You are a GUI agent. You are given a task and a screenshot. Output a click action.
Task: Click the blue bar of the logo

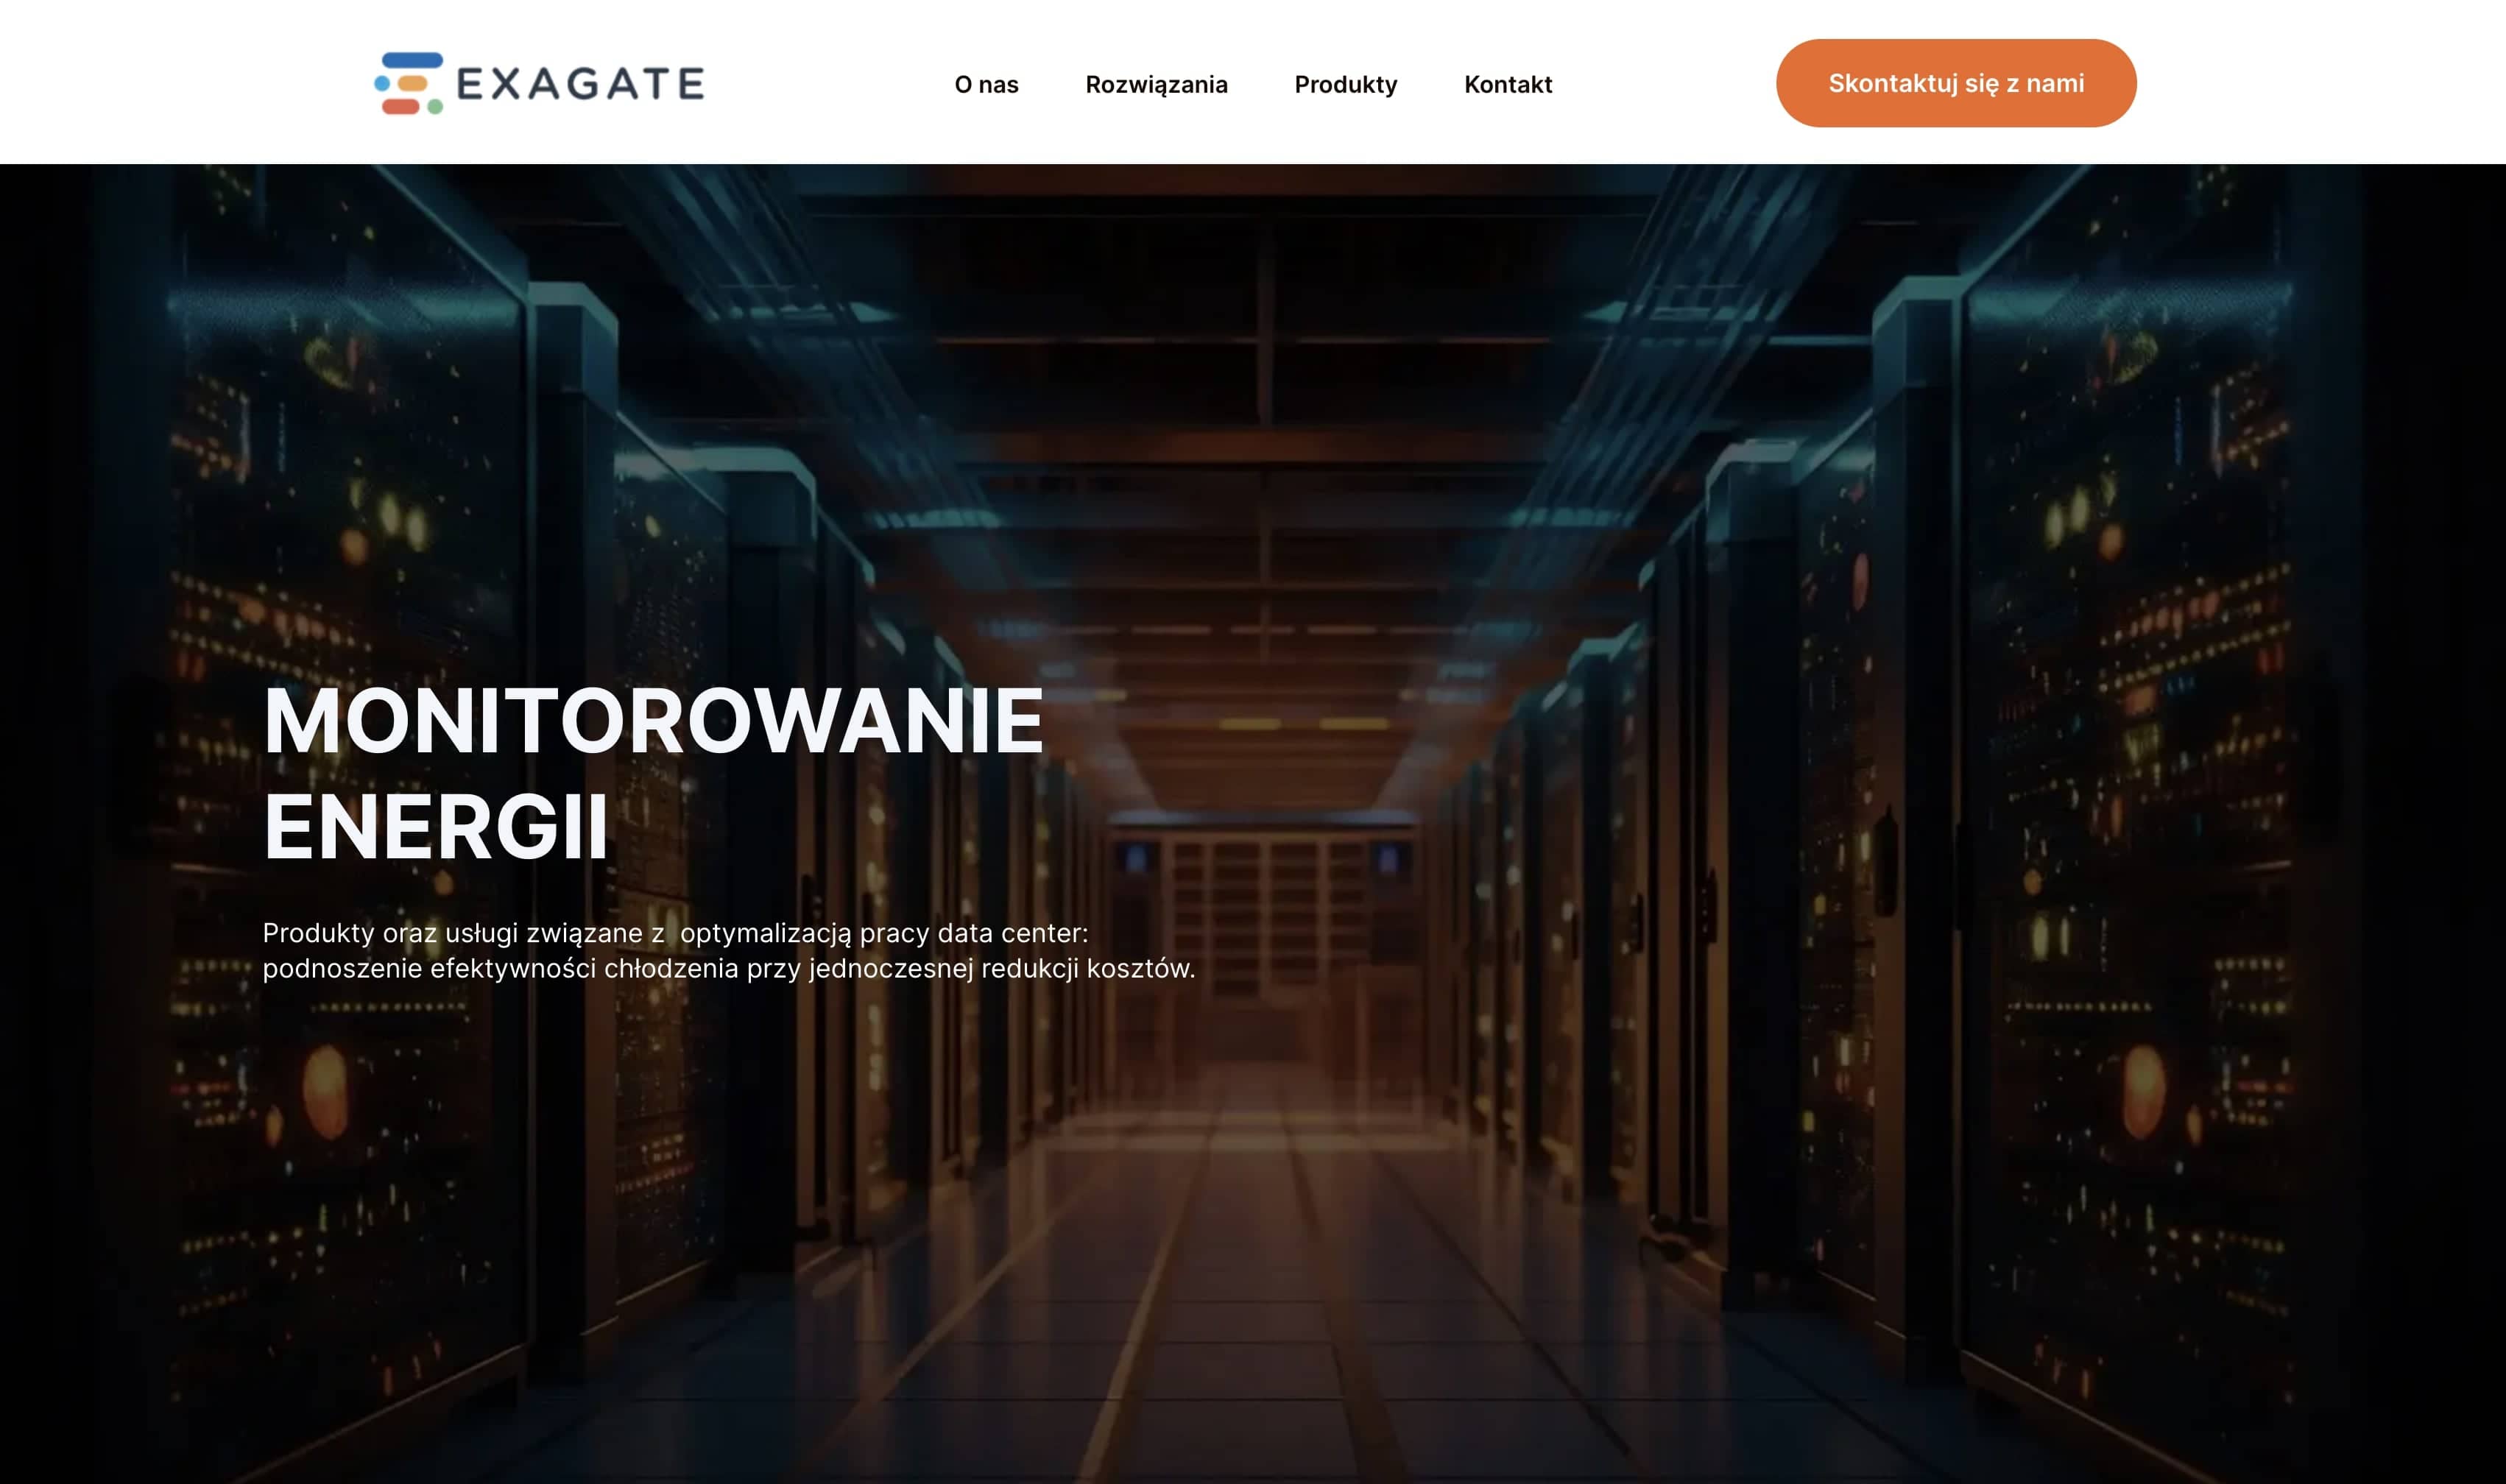click(x=413, y=61)
